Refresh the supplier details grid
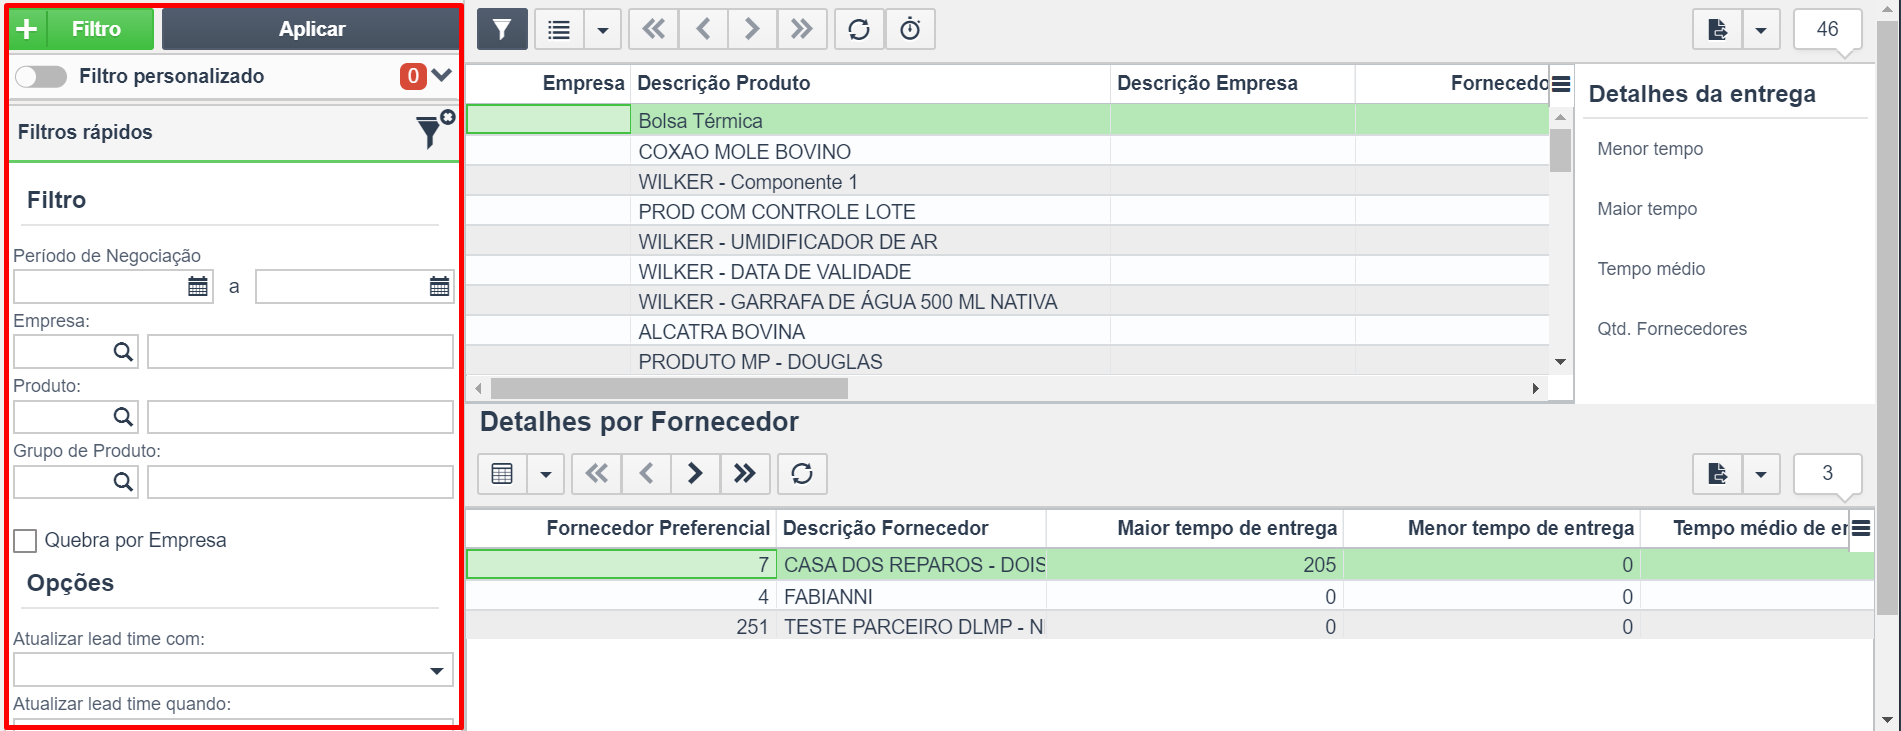 [x=802, y=474]
